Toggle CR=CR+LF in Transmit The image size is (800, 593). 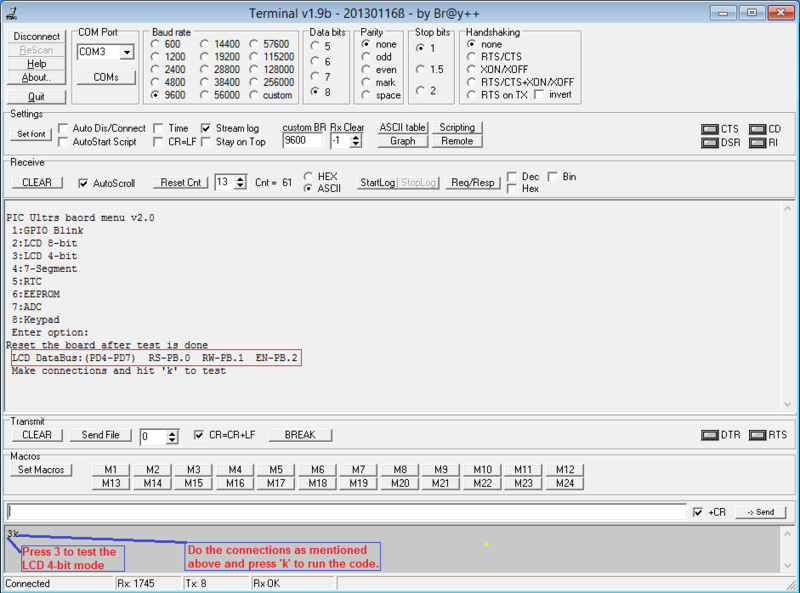[199, 435]
